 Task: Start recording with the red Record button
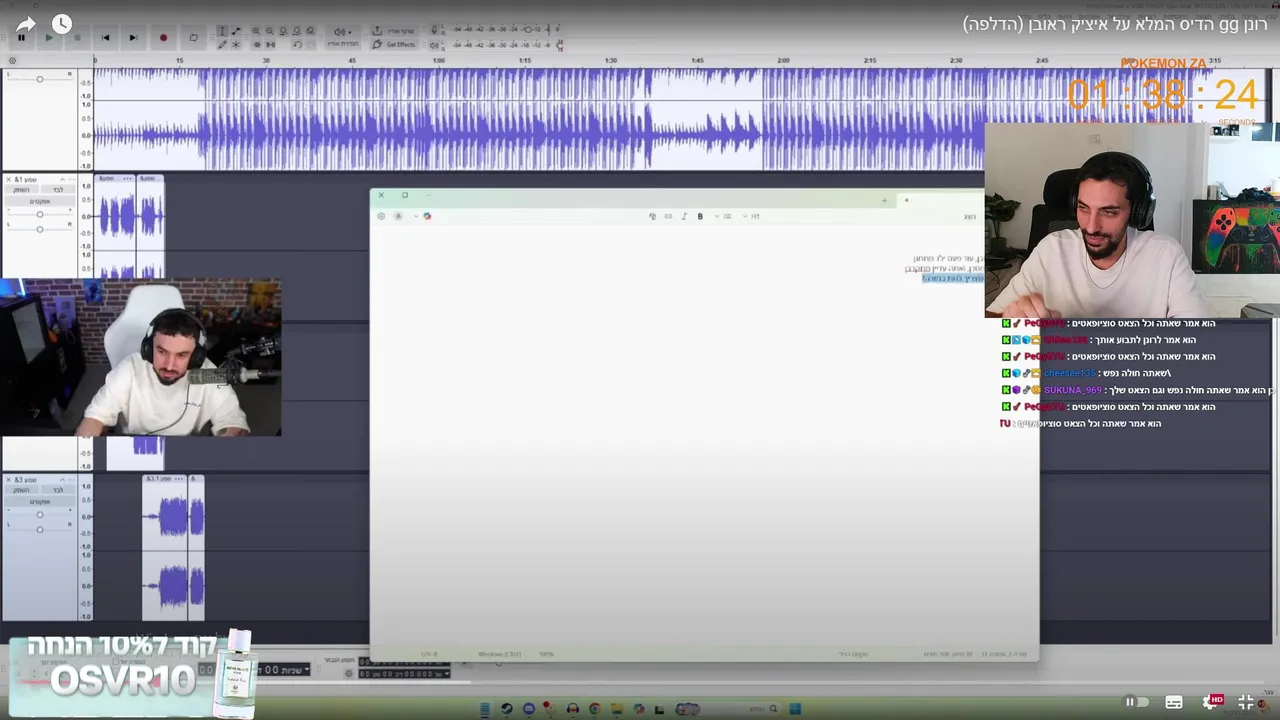click(163, 37)
